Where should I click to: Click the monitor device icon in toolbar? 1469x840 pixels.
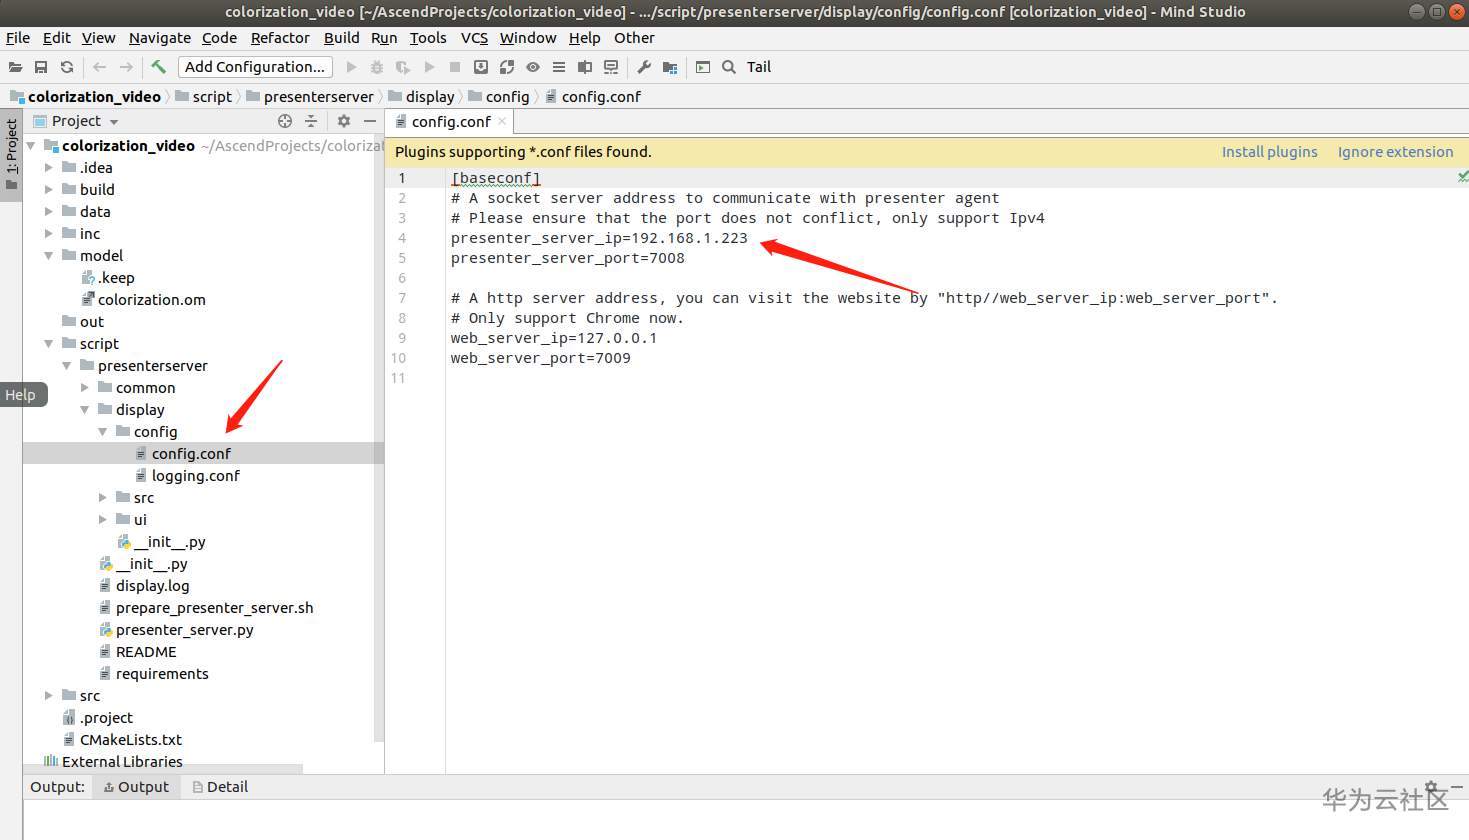pos(611,67)
